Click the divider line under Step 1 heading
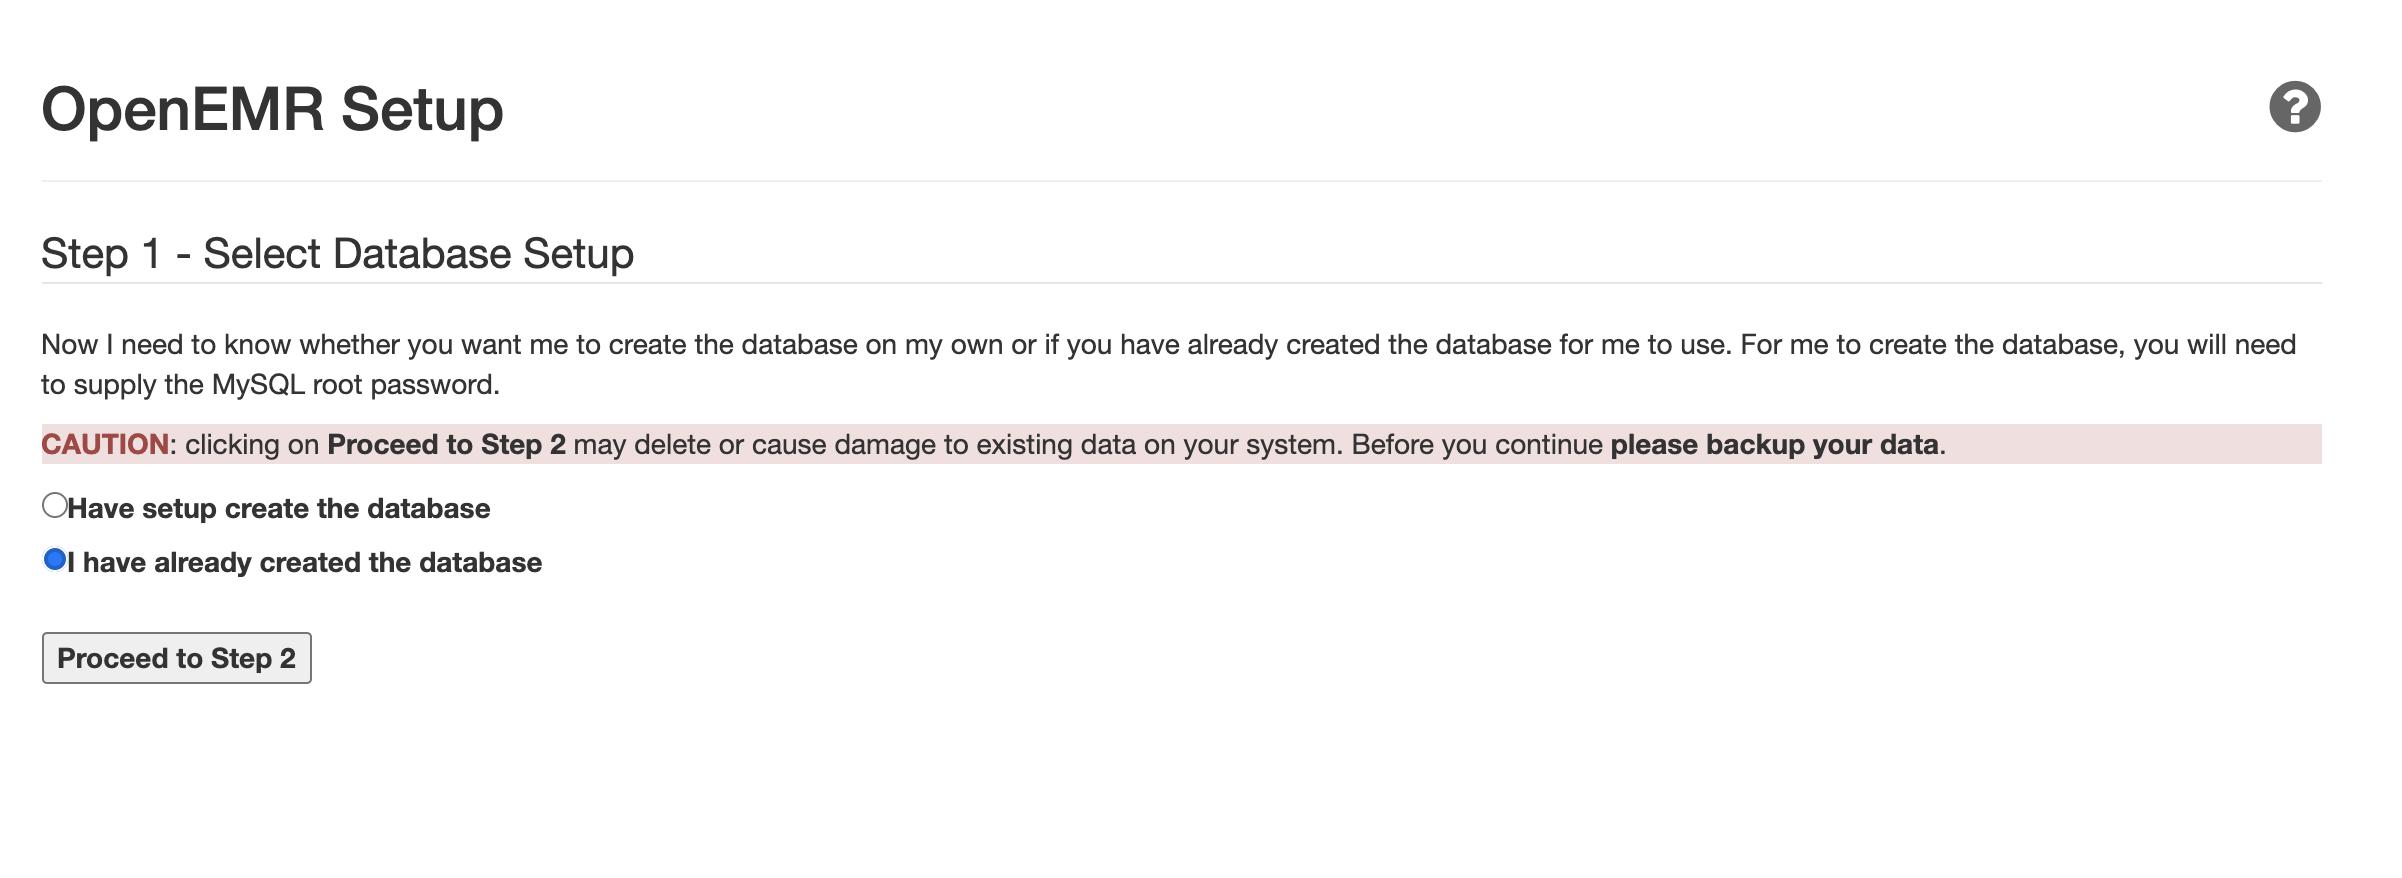Image resolution: width=2402 pixels, height=878 pixels. coord(1180,283)
